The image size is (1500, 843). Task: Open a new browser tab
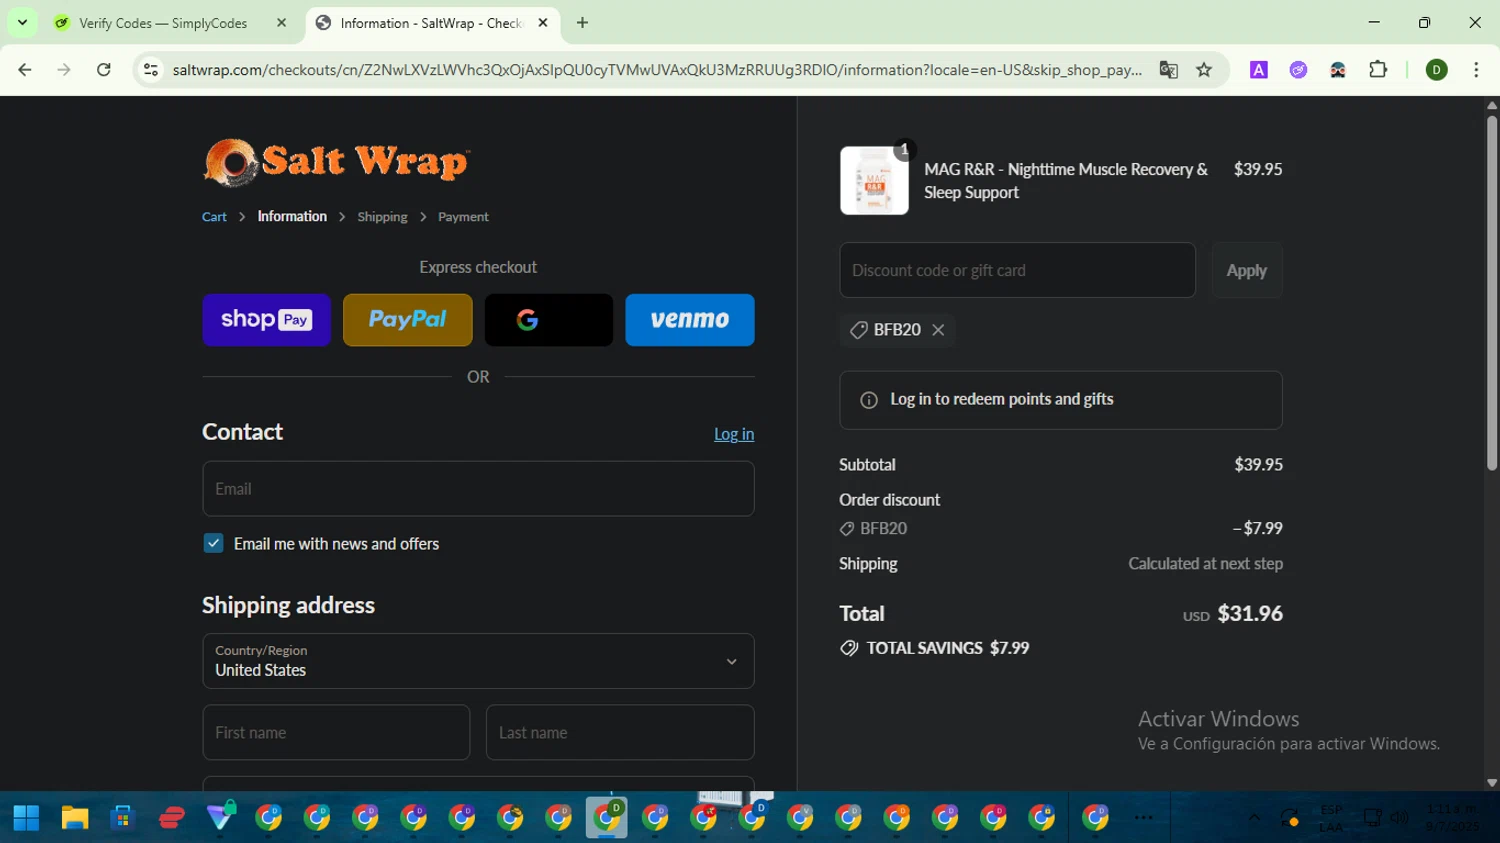(582, 23)
